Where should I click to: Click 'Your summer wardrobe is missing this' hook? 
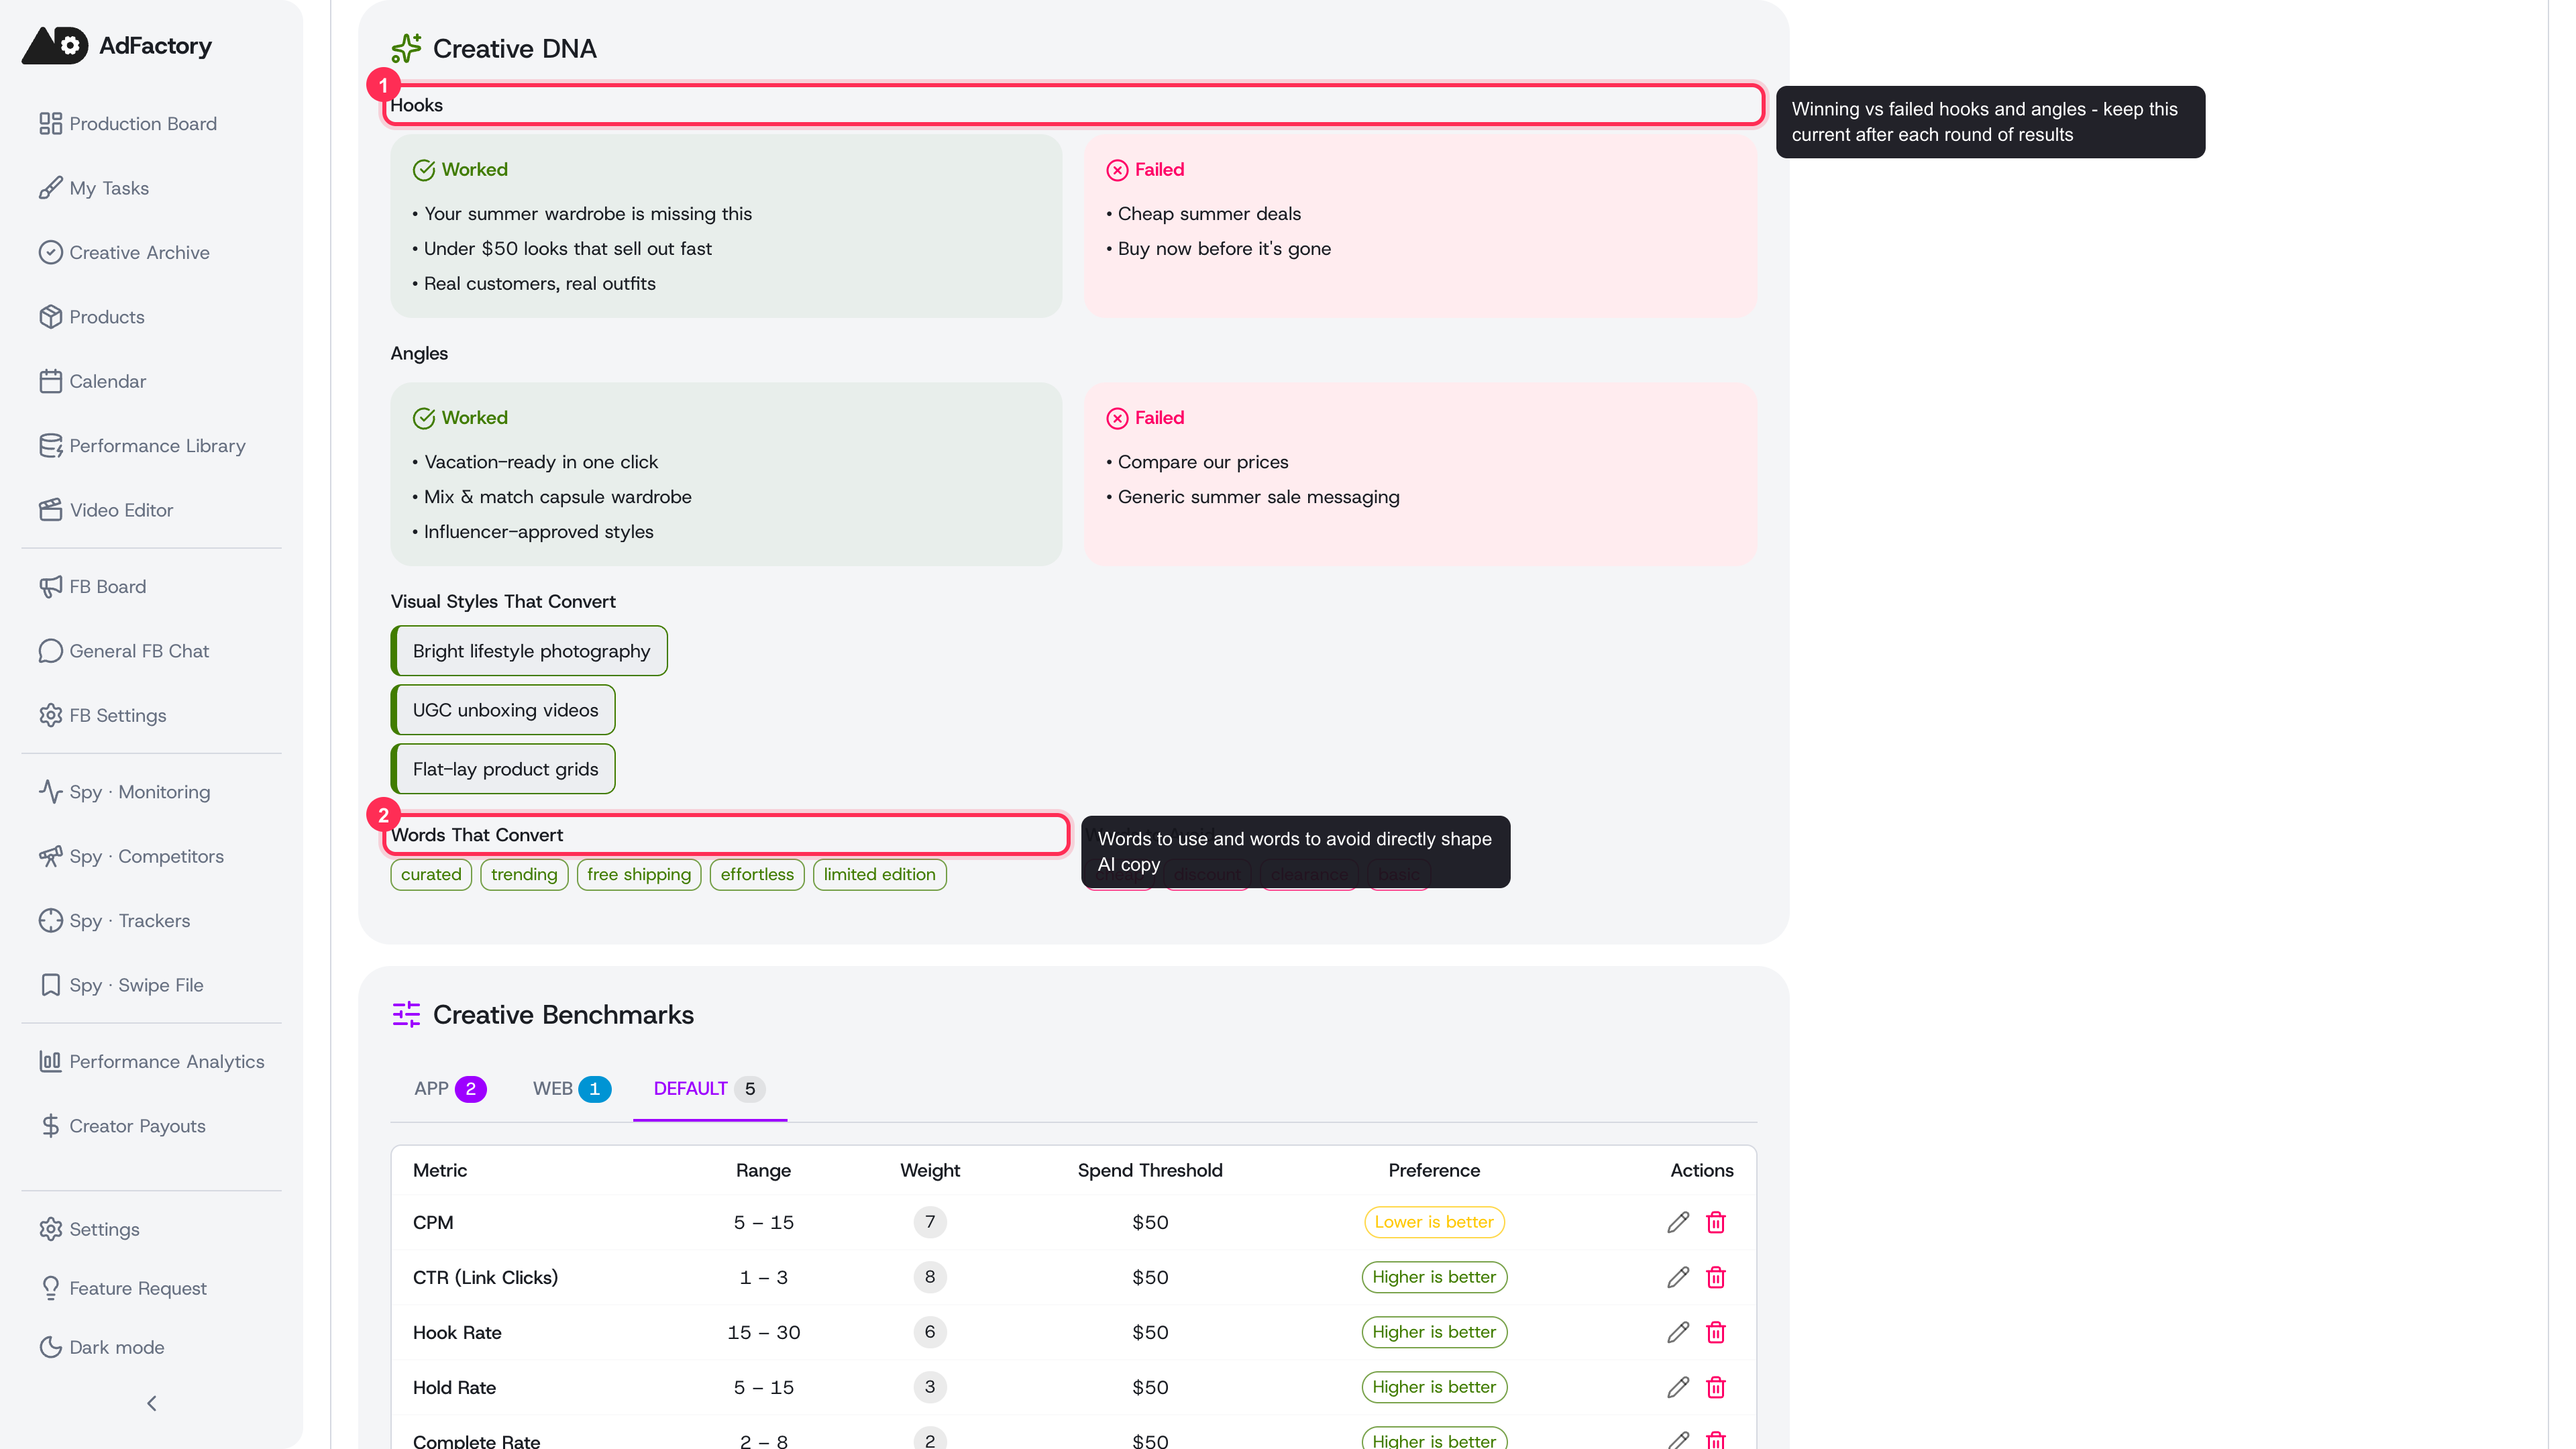pyautogui.click(x=588, y=214)
